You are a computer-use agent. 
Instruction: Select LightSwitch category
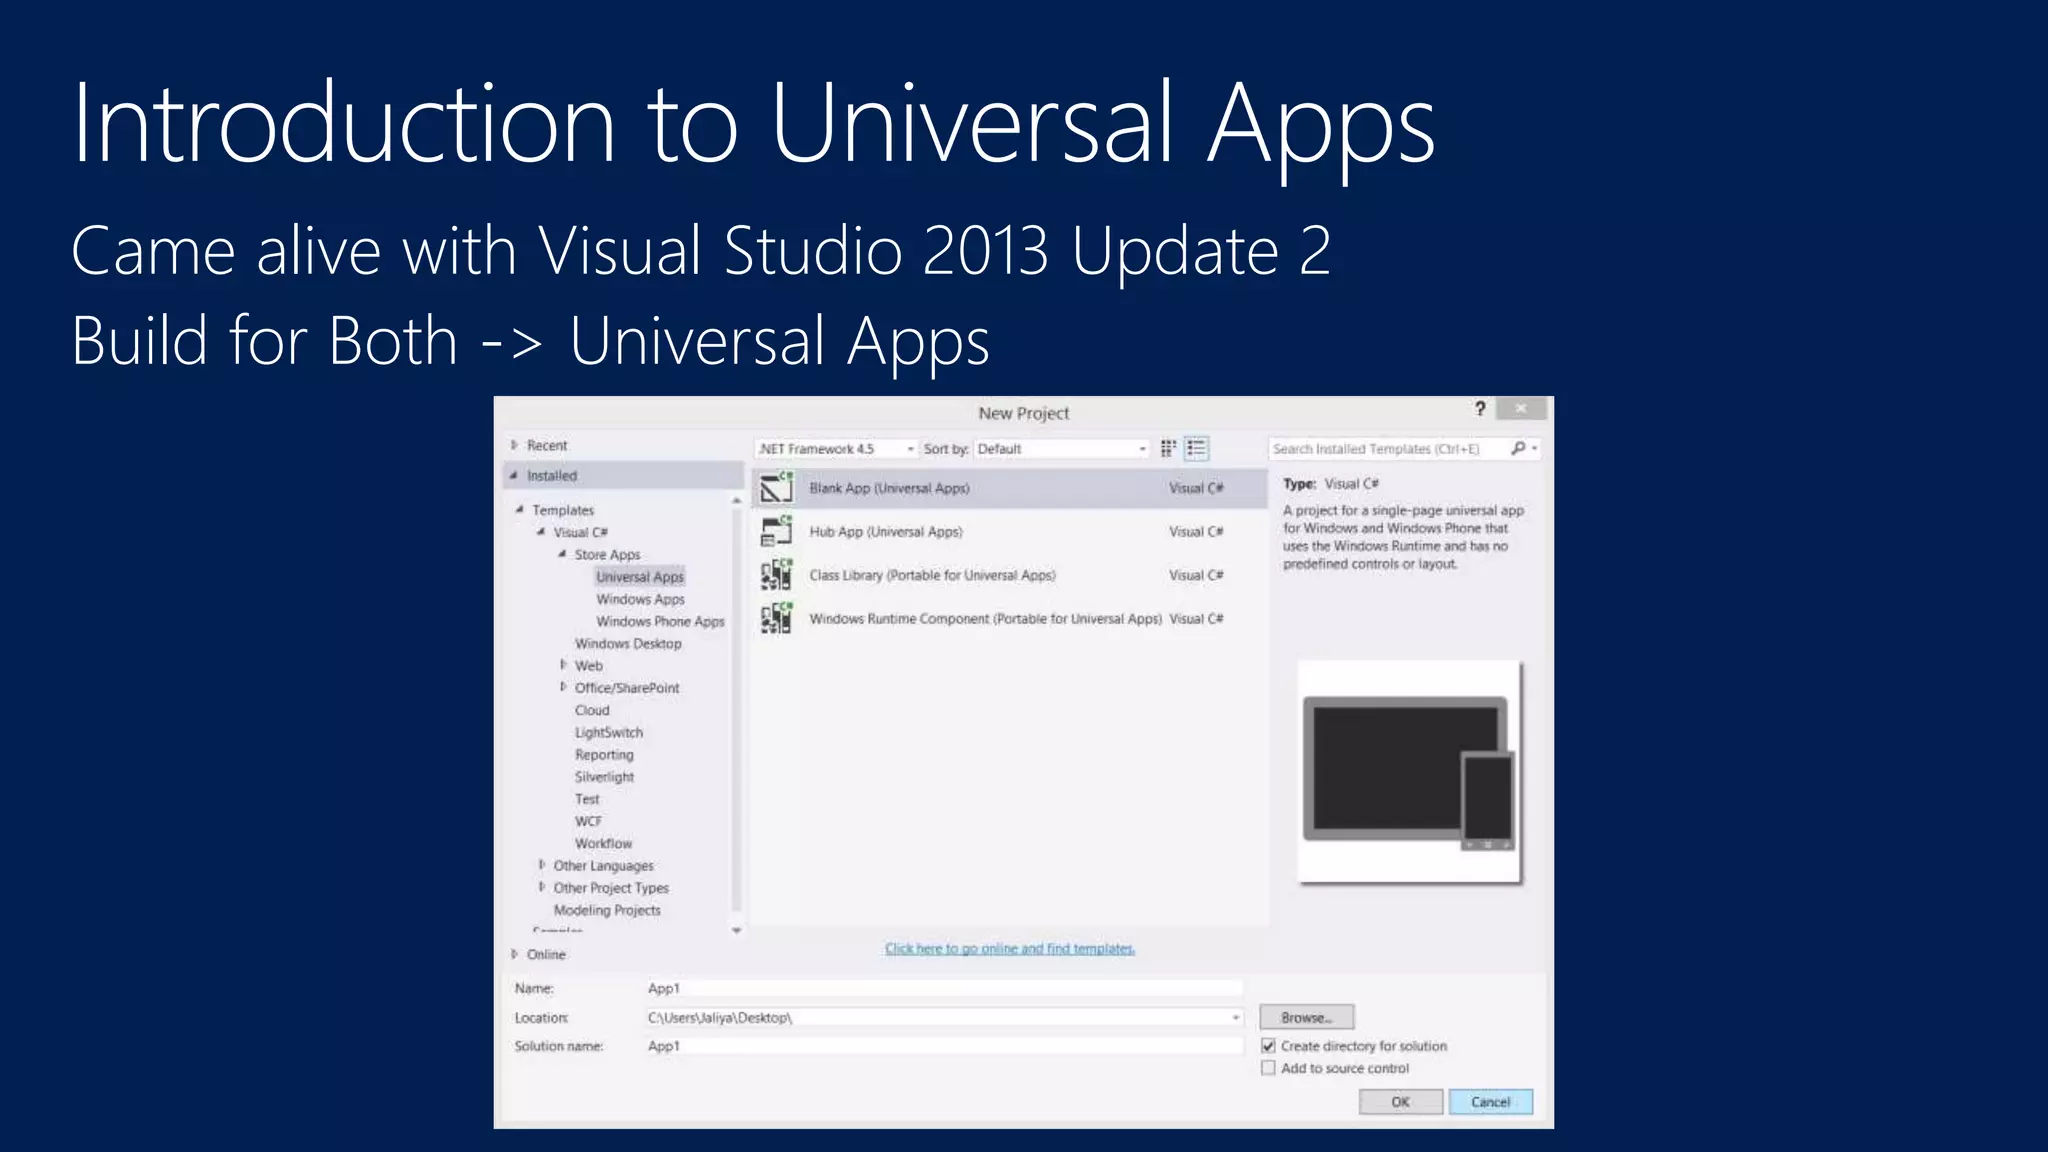pyautogui.click(x=609, y=732)
